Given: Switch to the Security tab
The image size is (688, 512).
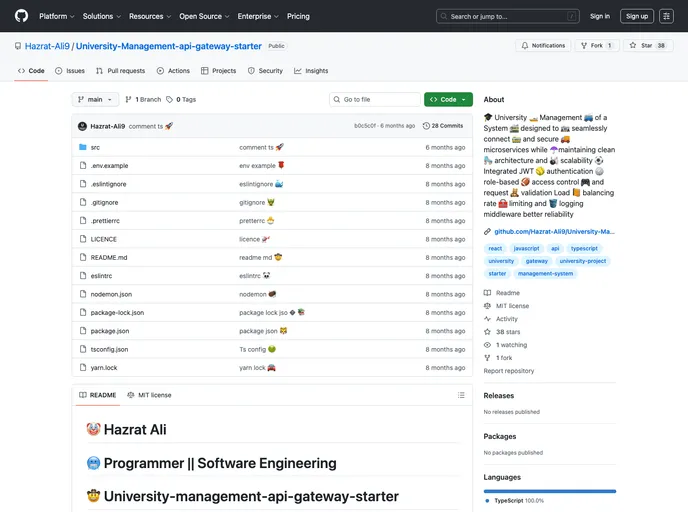Looking at the screenshot, I should (x=265, y=71).
